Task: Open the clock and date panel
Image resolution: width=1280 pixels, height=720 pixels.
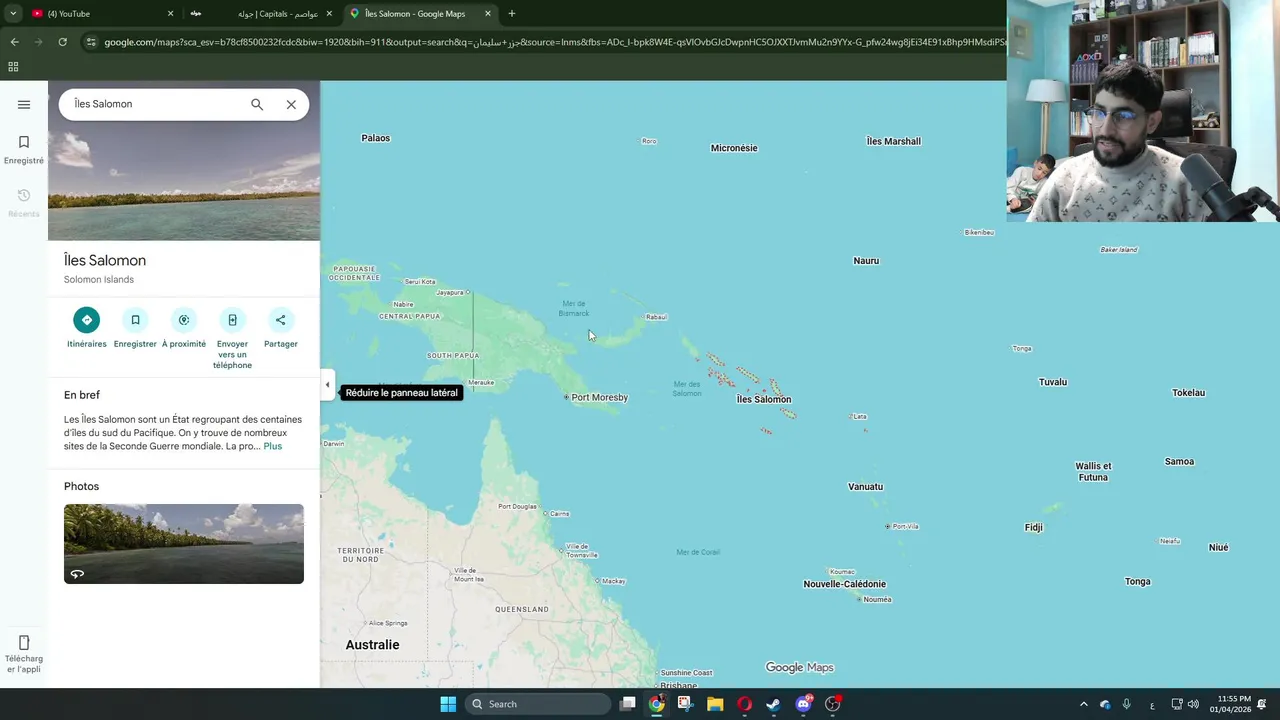Action: tap(1230, 704)
